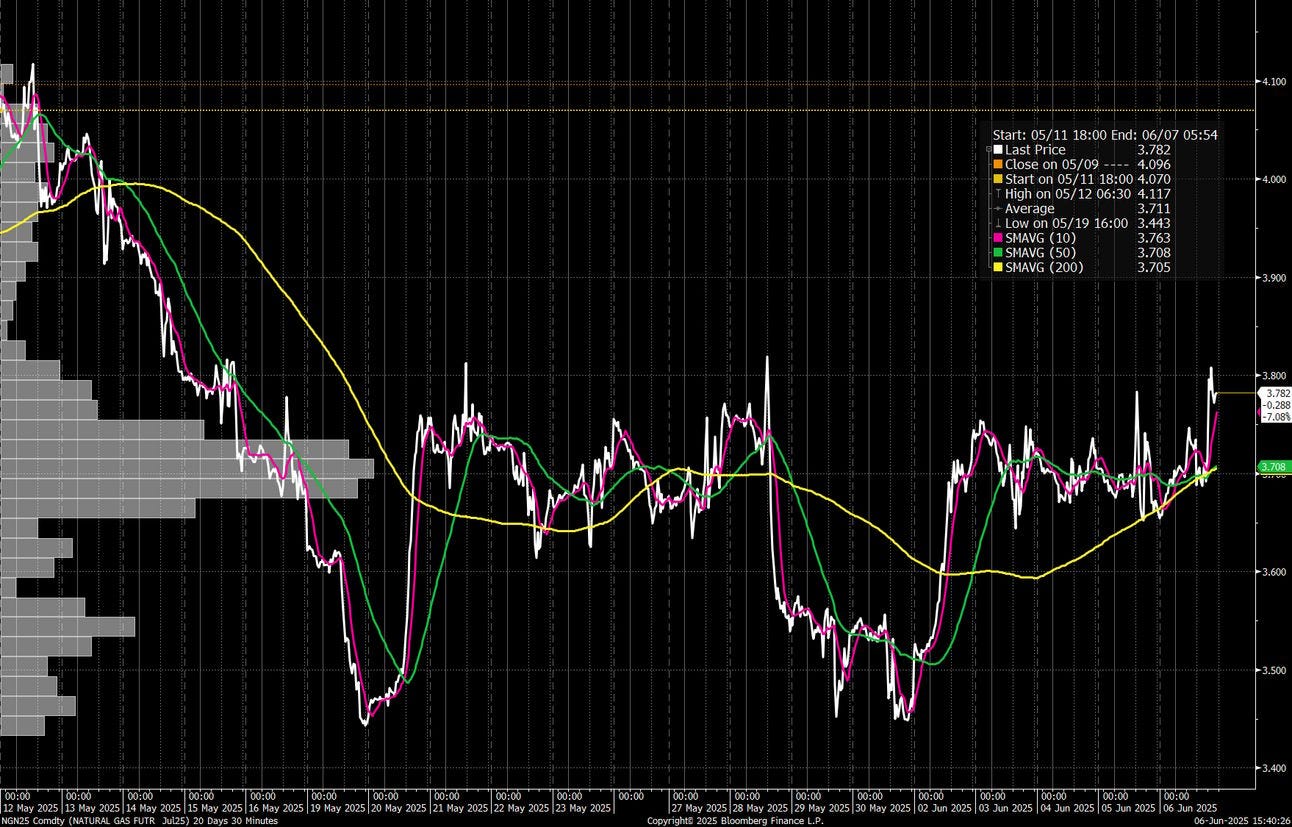Click the legend value 3.443
Image resolution: width=1292 pixels, height=827 pixels.
1154,223
